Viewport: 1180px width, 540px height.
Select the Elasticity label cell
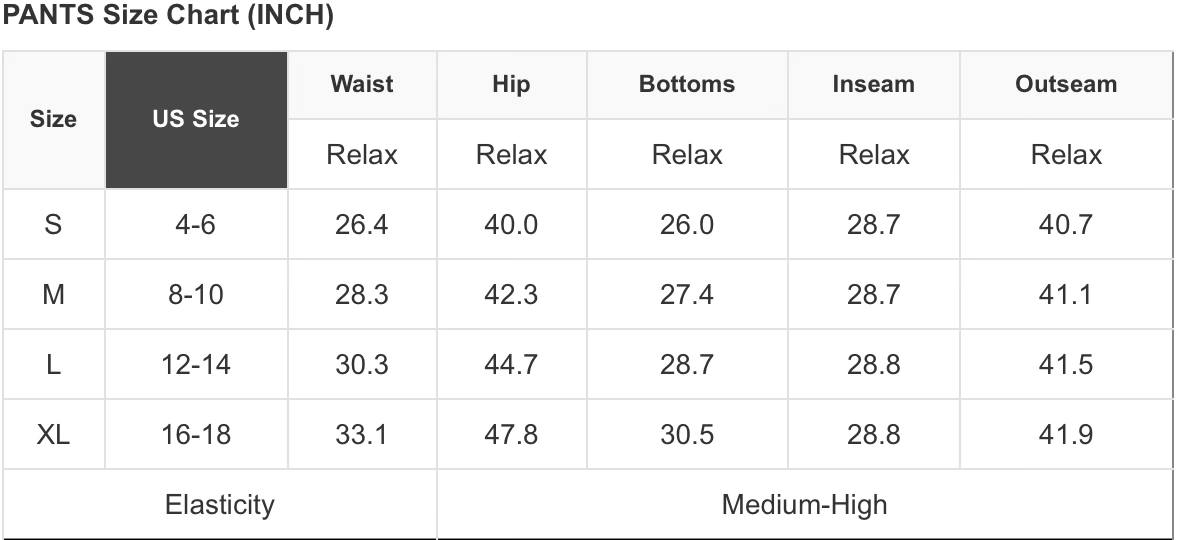click(x=219, y=505)
